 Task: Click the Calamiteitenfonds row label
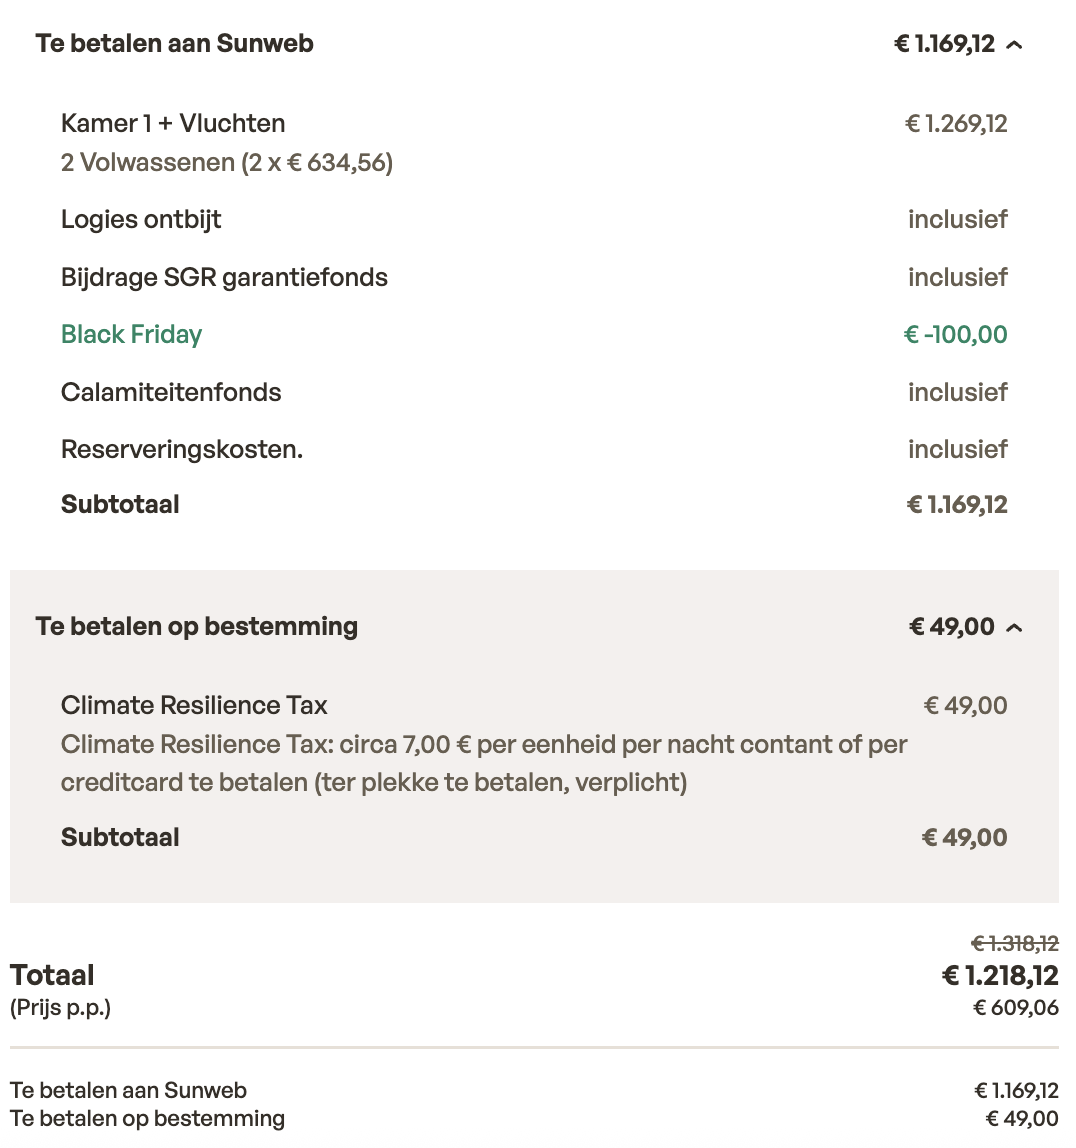(171, 392)
